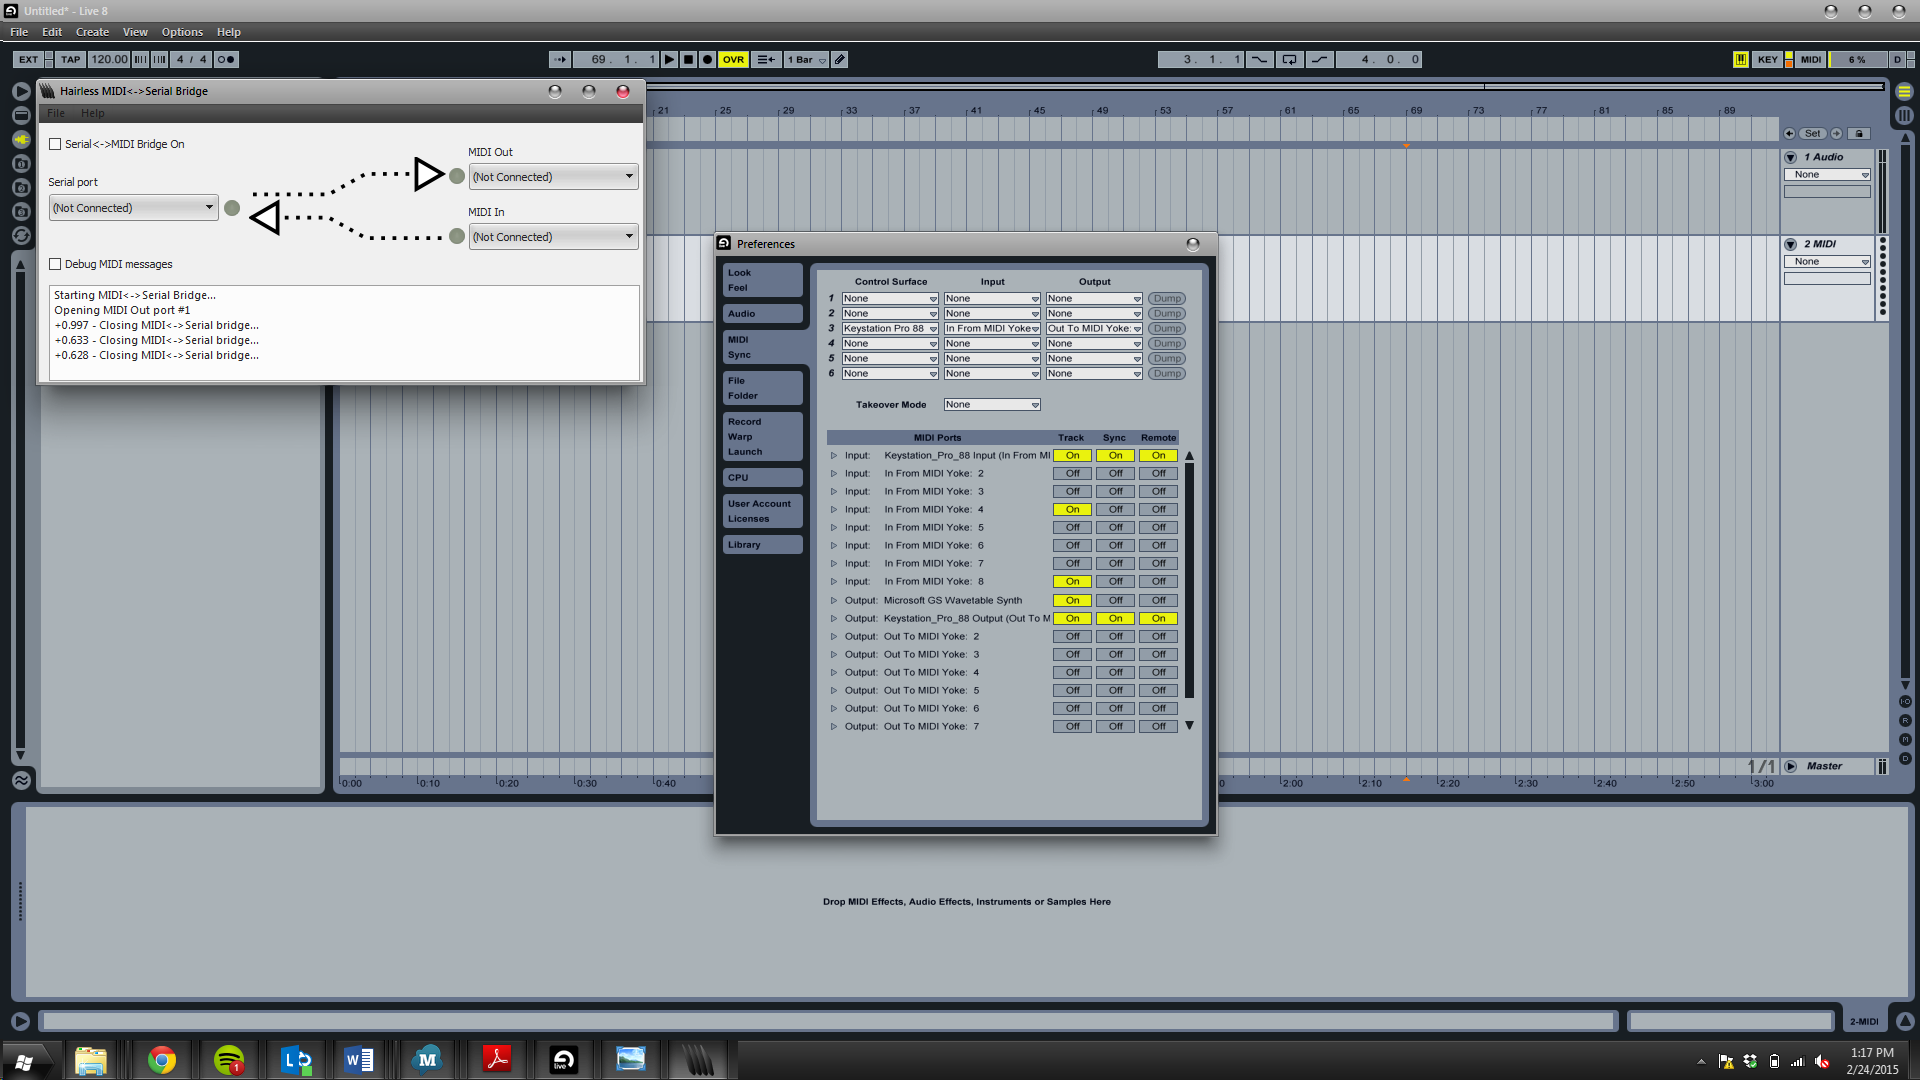Toggle the Punch-Out switch

[x=1319, y=59]
